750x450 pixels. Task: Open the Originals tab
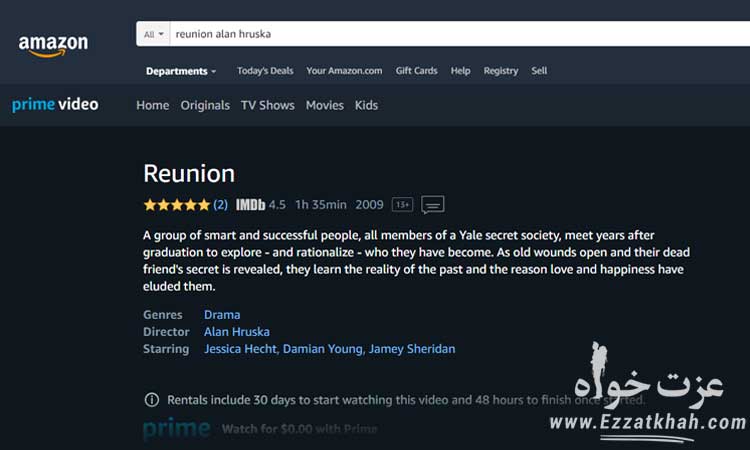[205, 105]
